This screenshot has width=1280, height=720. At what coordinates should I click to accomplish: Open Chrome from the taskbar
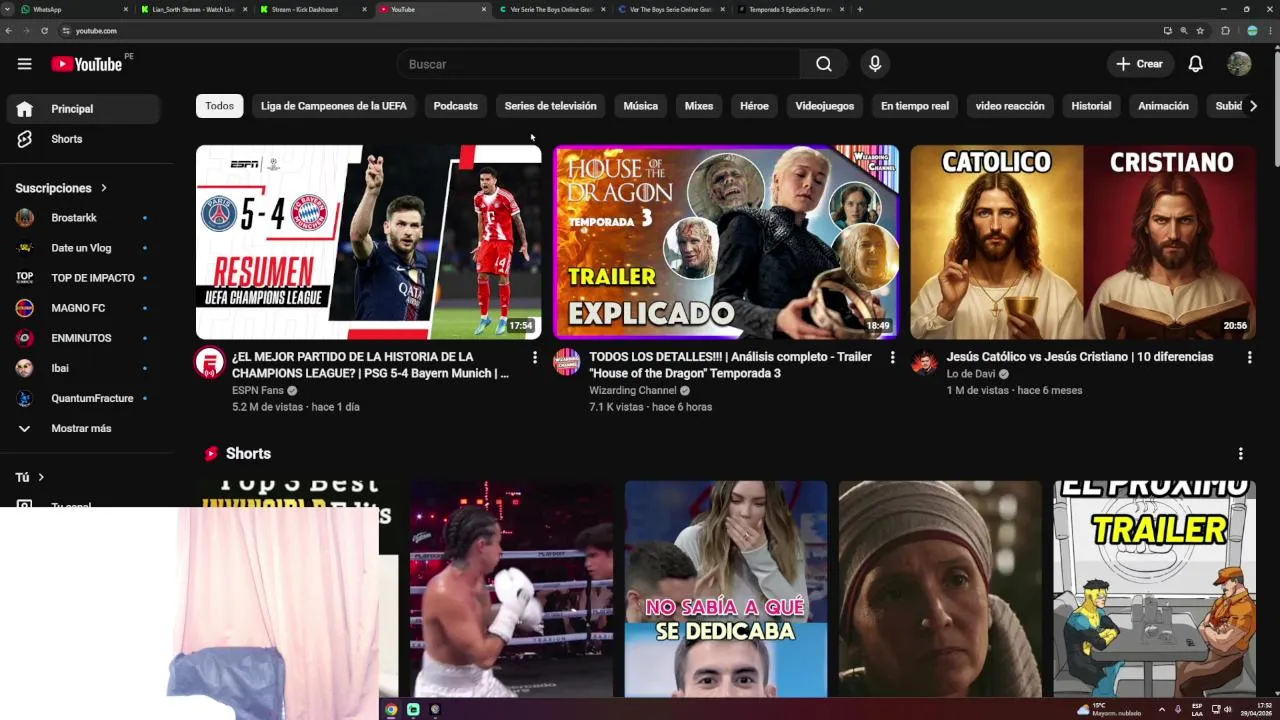click(391, 709)
